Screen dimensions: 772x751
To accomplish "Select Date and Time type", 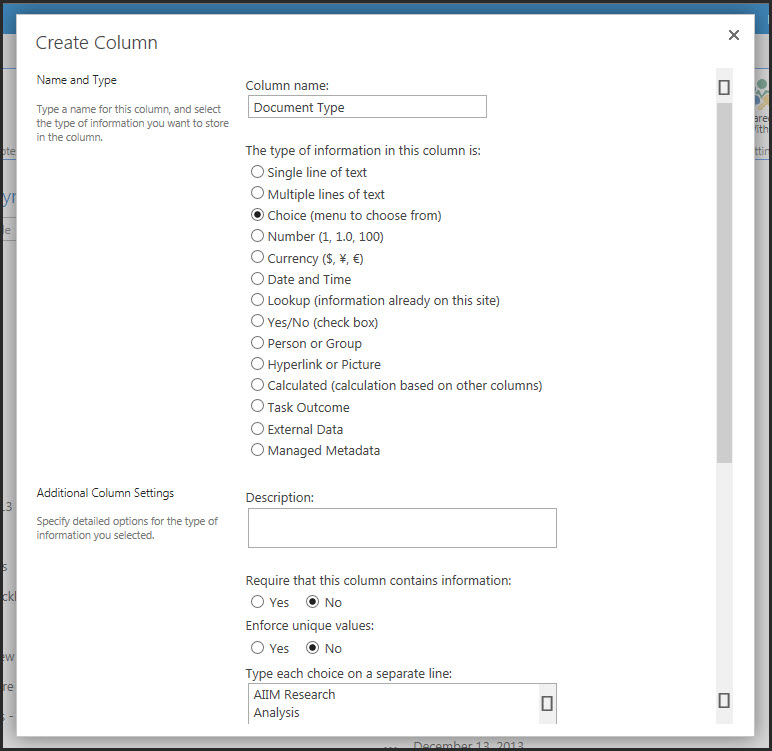I will point(258,279).
